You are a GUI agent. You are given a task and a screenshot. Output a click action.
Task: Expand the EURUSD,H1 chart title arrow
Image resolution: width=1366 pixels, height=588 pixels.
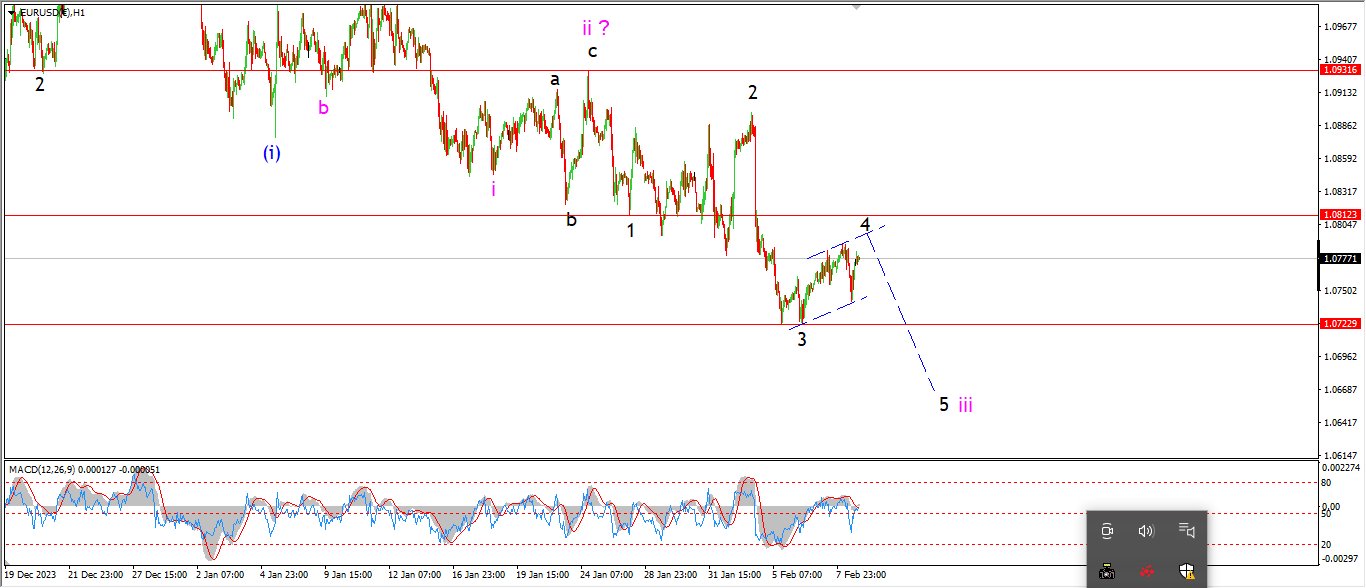(11, 12)
